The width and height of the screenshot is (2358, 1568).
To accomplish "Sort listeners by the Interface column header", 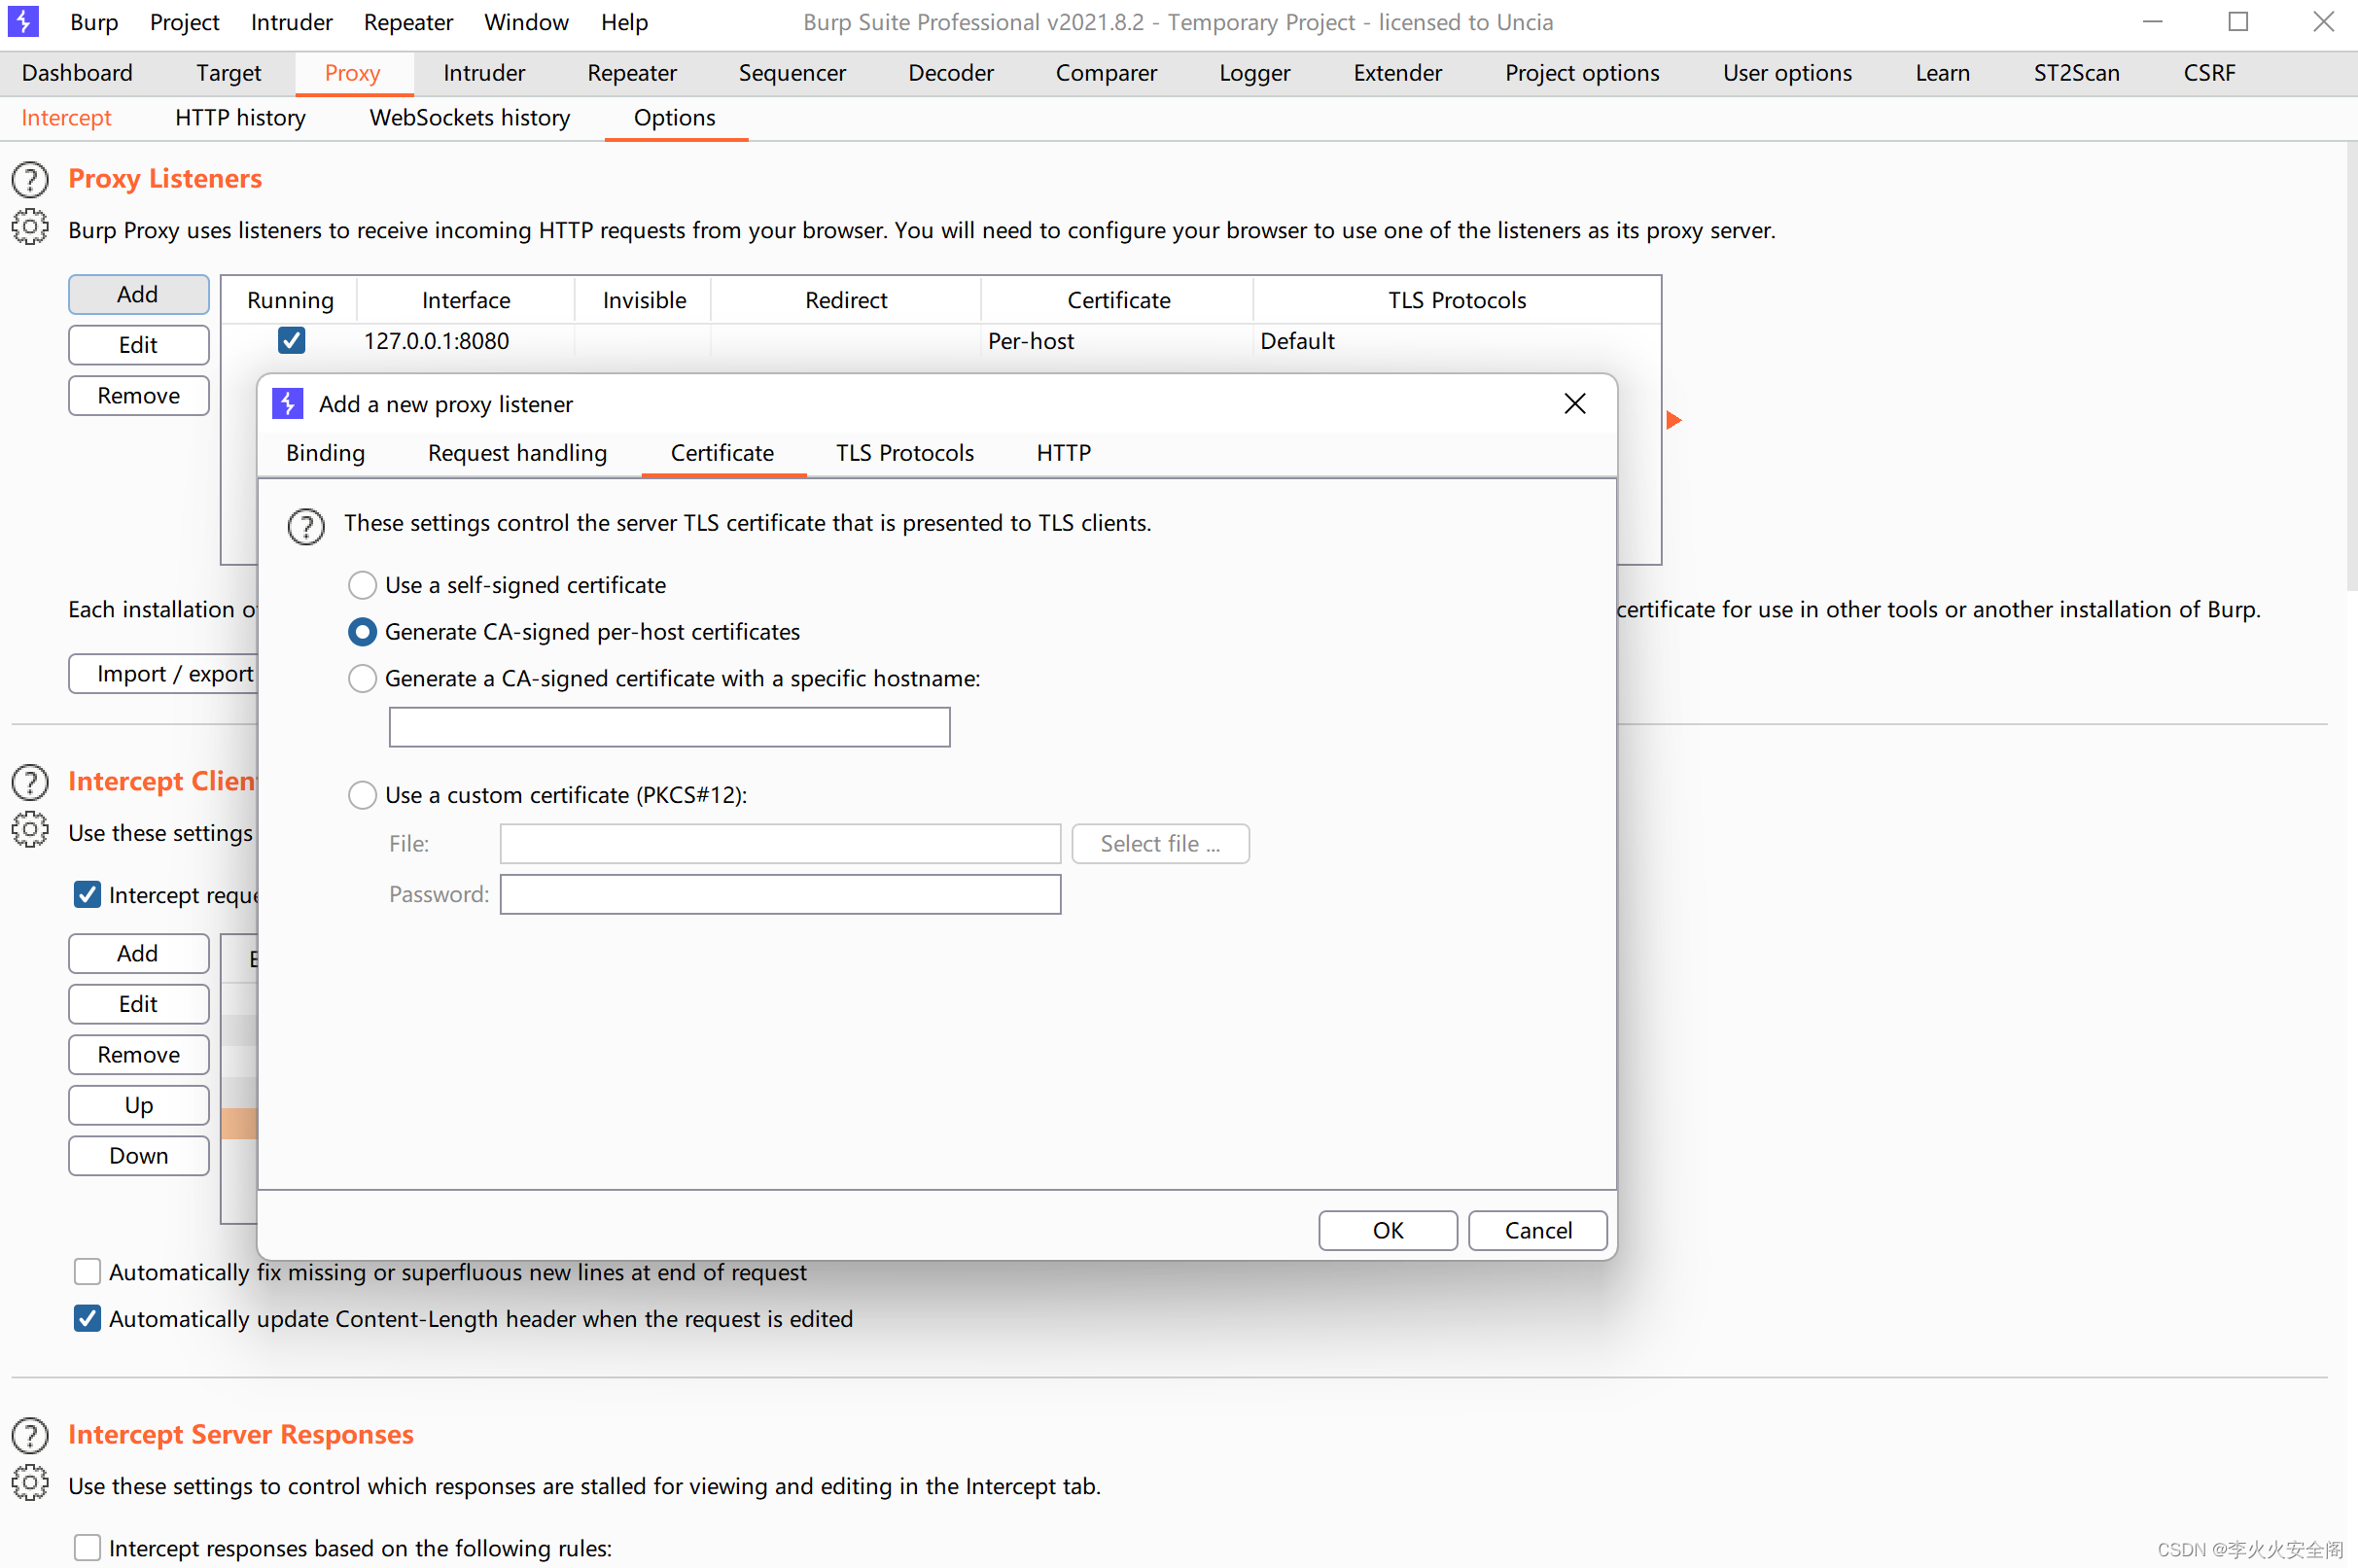I will [466, 300].
